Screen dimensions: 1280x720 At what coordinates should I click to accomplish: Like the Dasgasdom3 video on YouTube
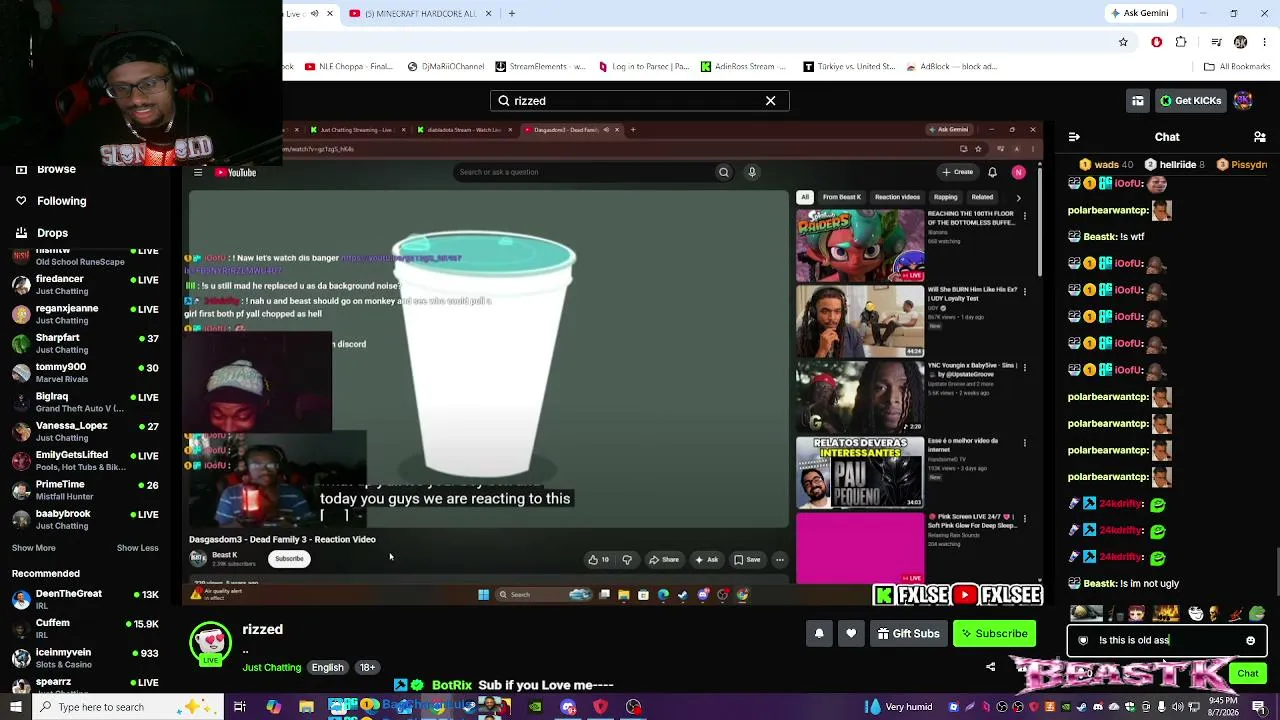599,560
